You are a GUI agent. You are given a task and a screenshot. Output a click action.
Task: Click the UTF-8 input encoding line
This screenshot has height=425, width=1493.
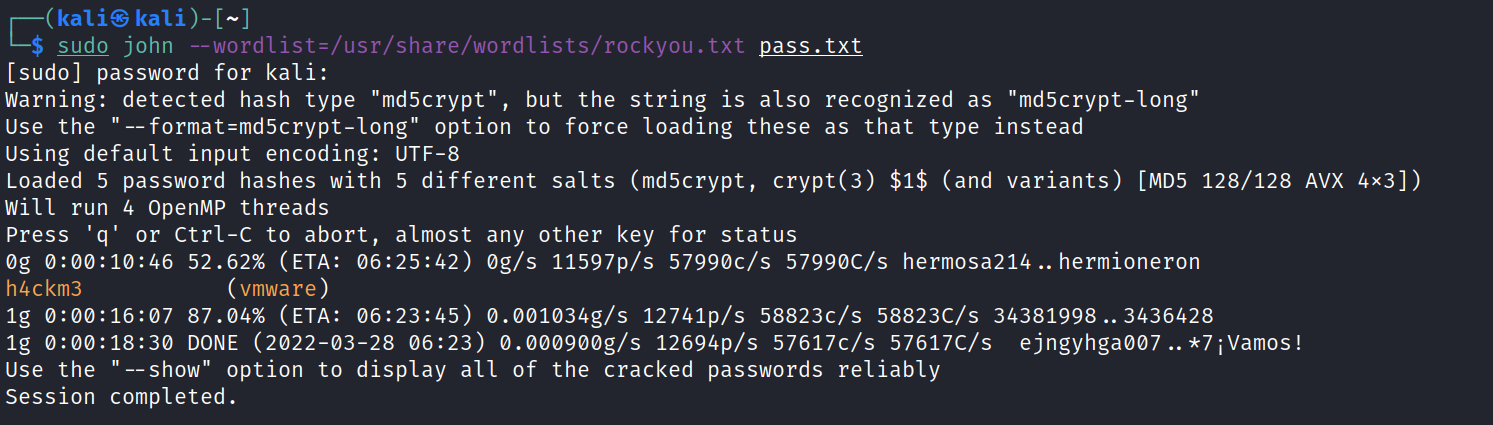231,154
